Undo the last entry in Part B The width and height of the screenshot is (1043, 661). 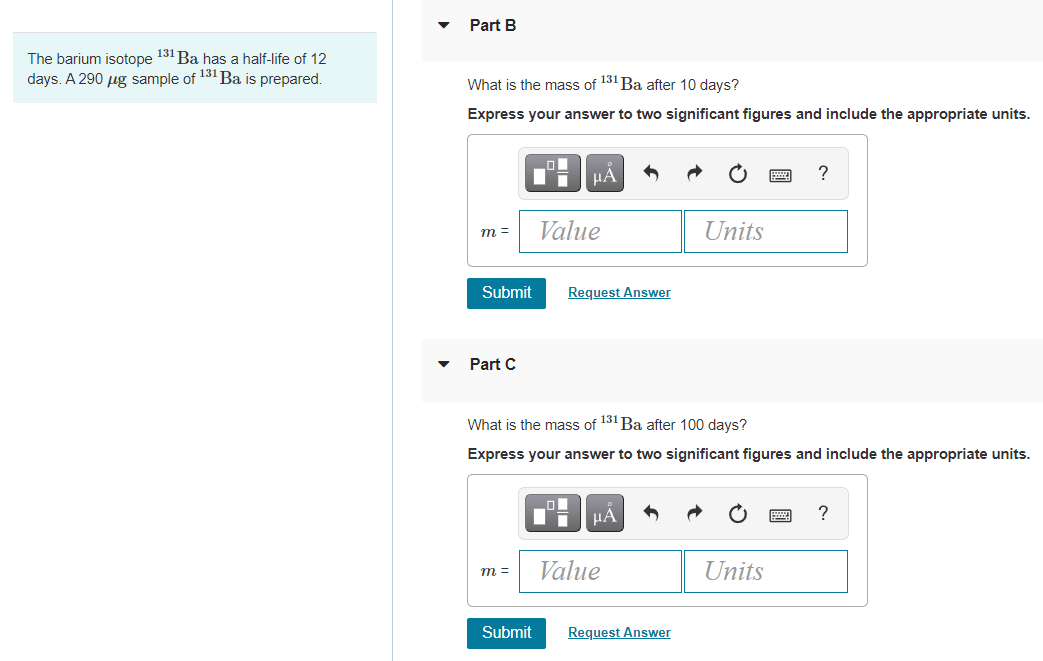click(x=650, y=172)
